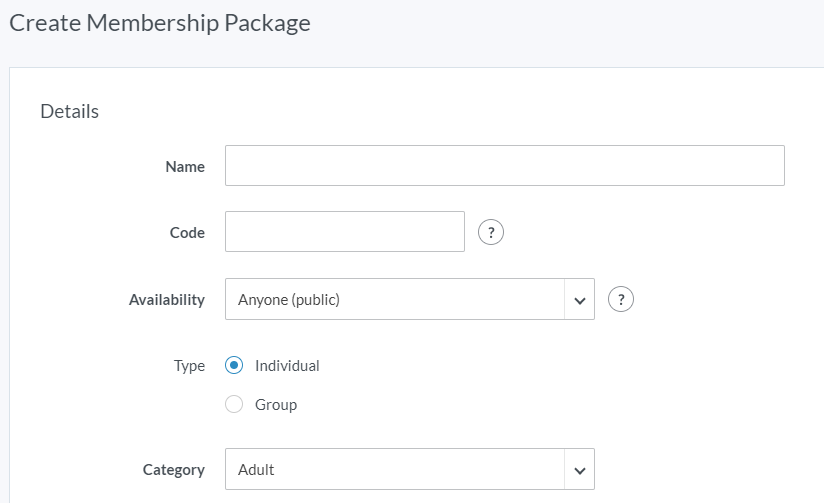Click the 'Type' field label
824x503 pixels.
tap(189, 366)
